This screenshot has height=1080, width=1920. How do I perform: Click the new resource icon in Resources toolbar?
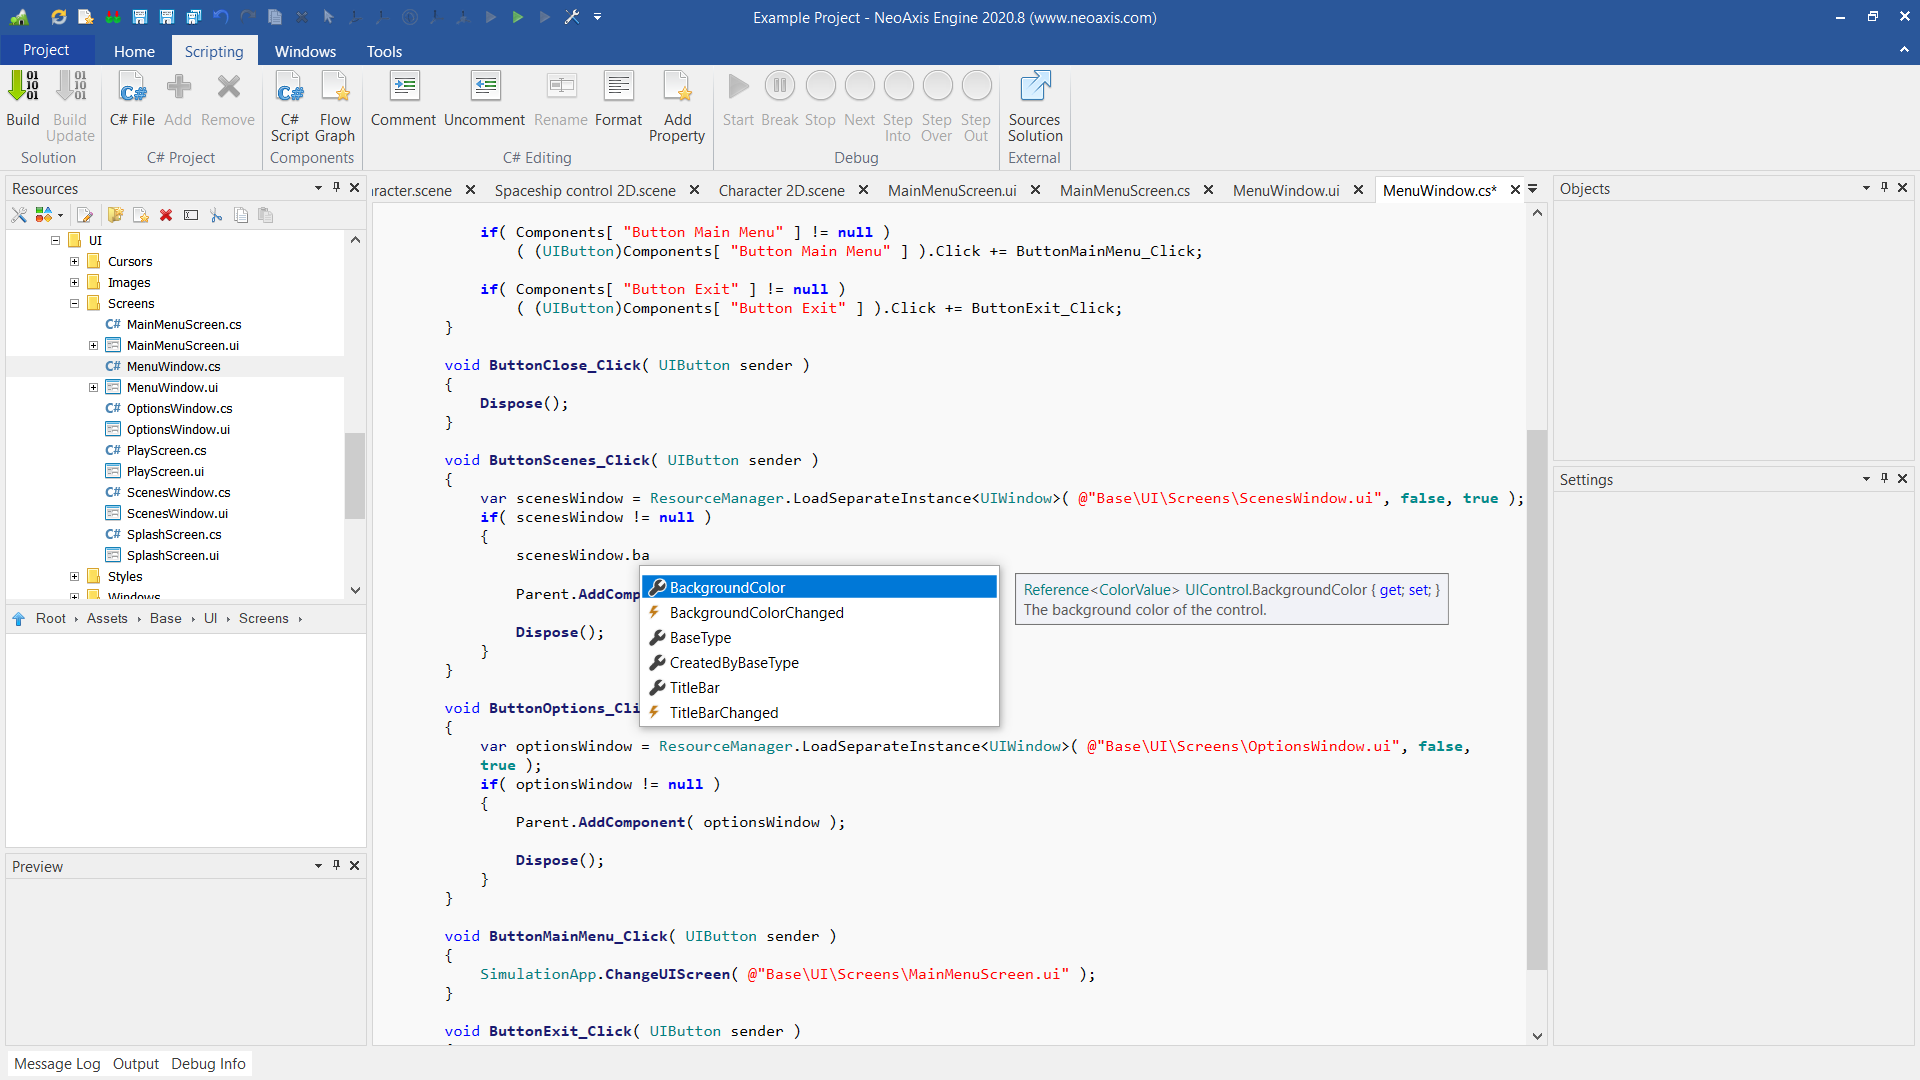click(x=141, y=215)
